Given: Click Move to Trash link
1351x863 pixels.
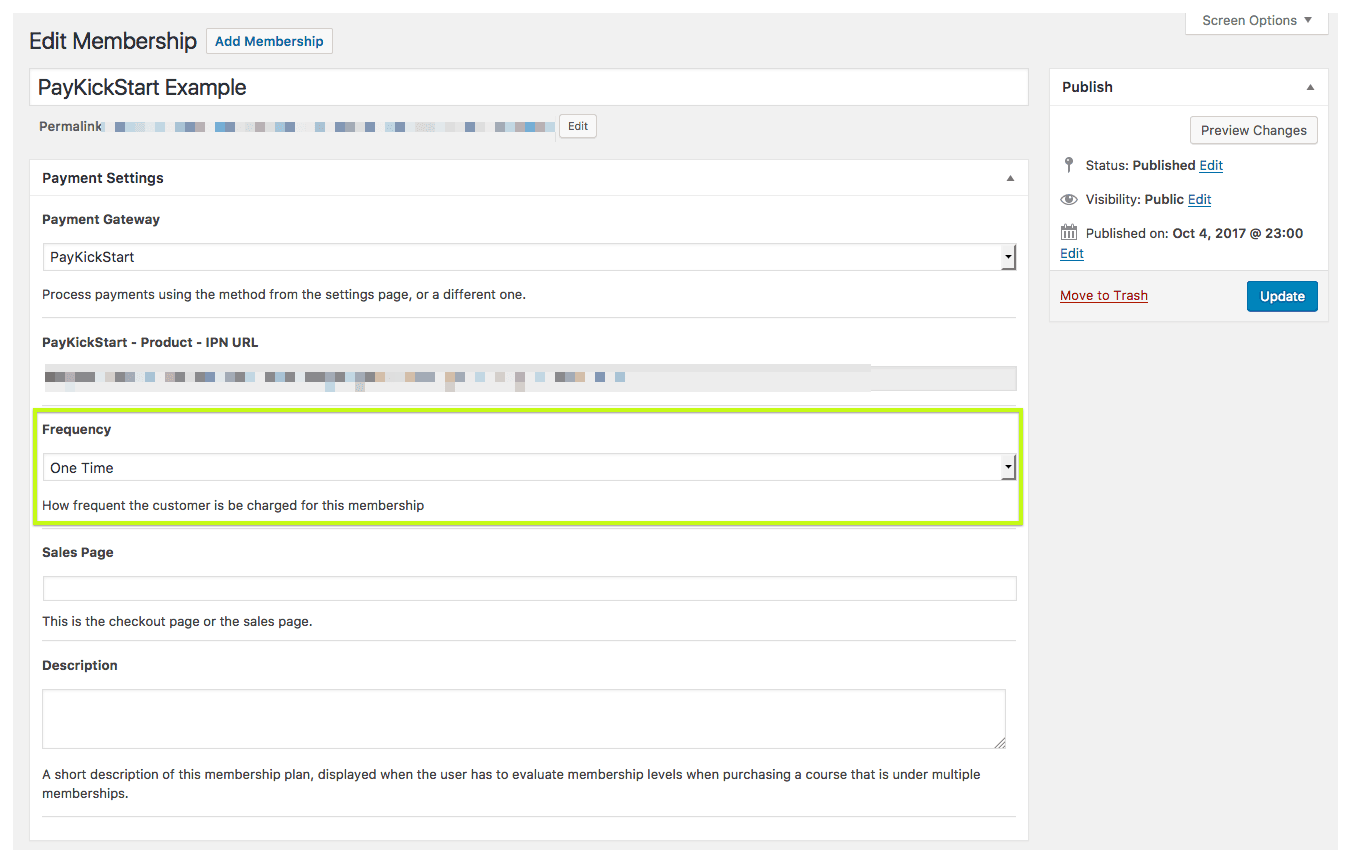Looking at the screenshot, I should coord(1104,295).
